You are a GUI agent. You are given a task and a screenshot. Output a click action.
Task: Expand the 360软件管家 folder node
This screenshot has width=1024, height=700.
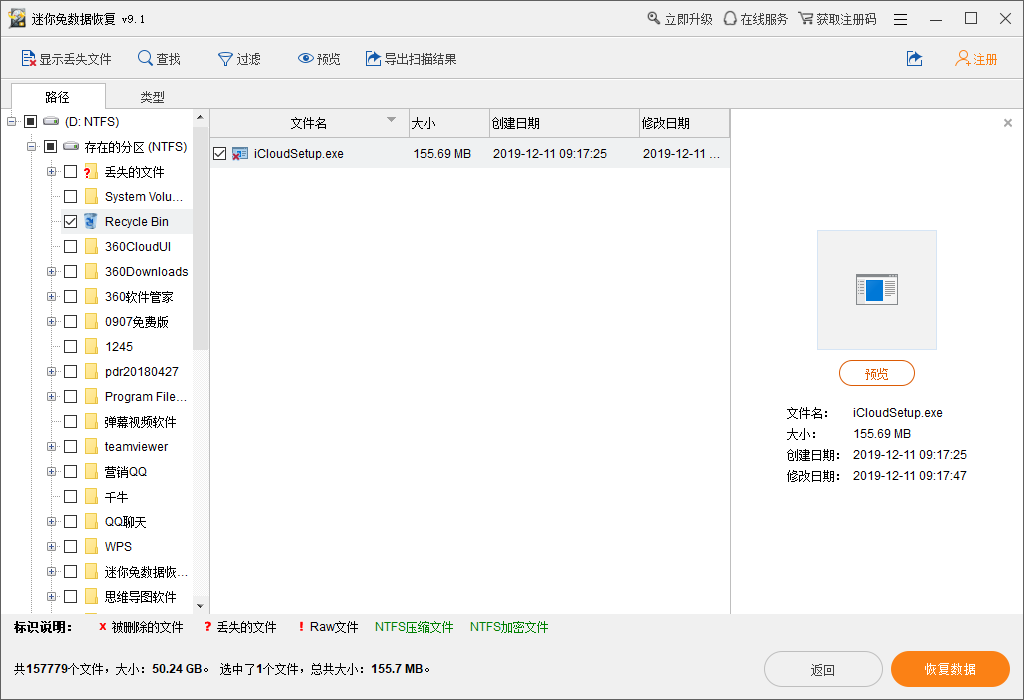(x=51, y=296)
